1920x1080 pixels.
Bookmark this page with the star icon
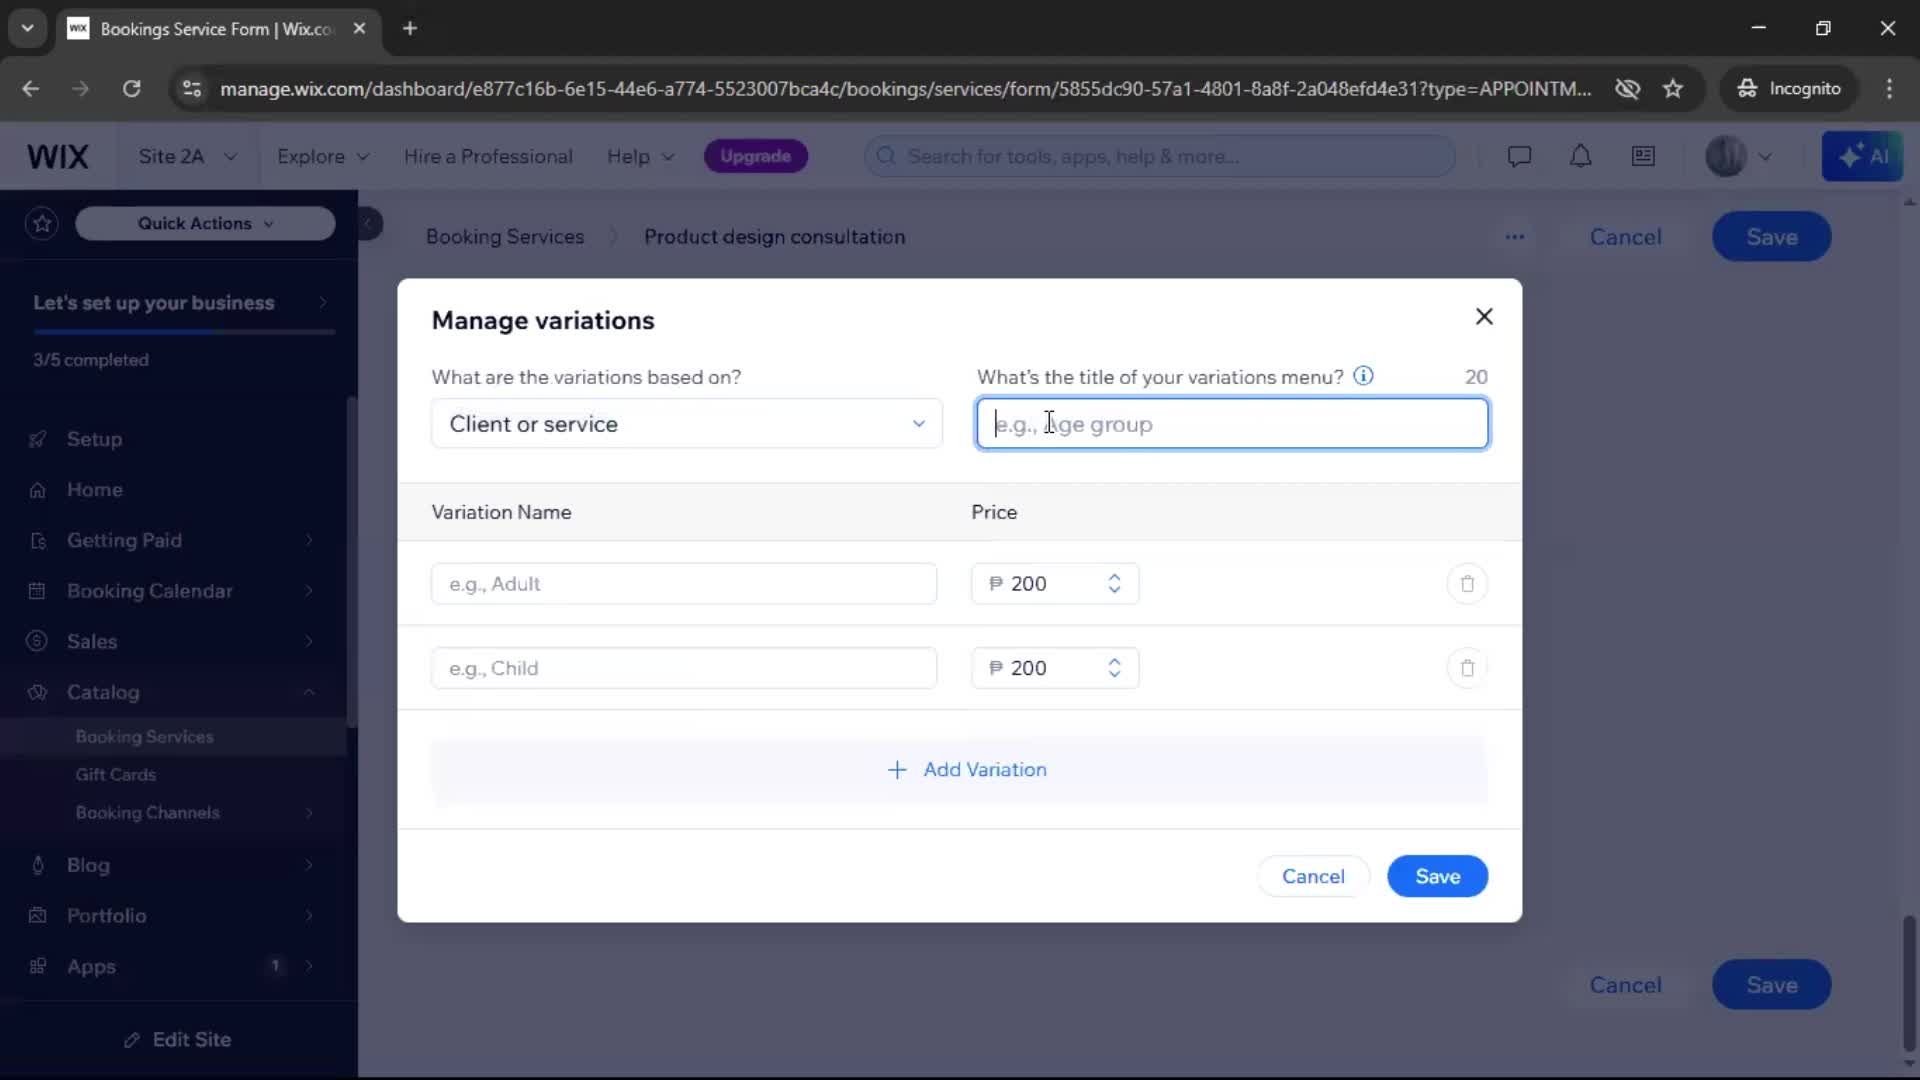(1673, 89)
